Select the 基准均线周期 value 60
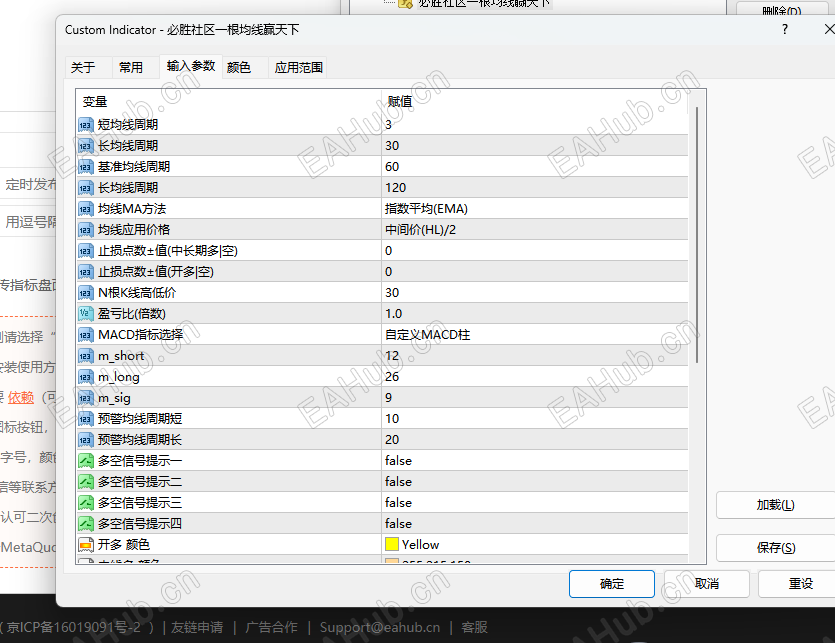Image resolution: width=835 pixels, height=643 pixels. pos(535,167)
